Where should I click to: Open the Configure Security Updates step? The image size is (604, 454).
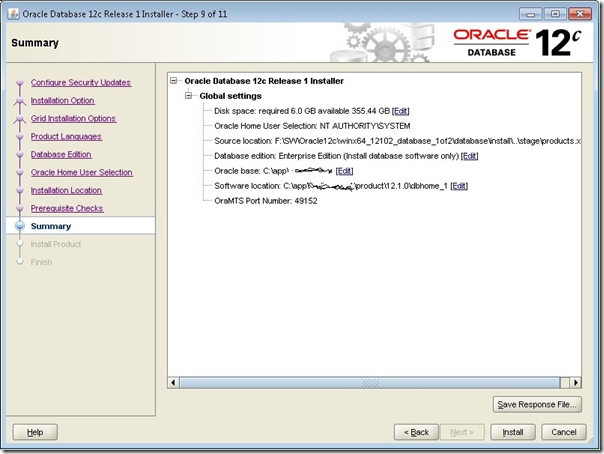coord(81,82)
